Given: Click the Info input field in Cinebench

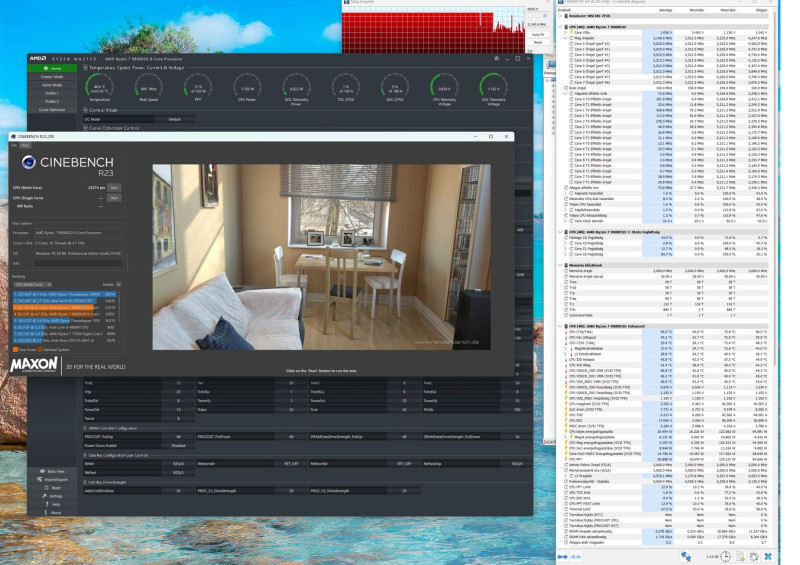Looking at the screenshot, I should point(78,263).
